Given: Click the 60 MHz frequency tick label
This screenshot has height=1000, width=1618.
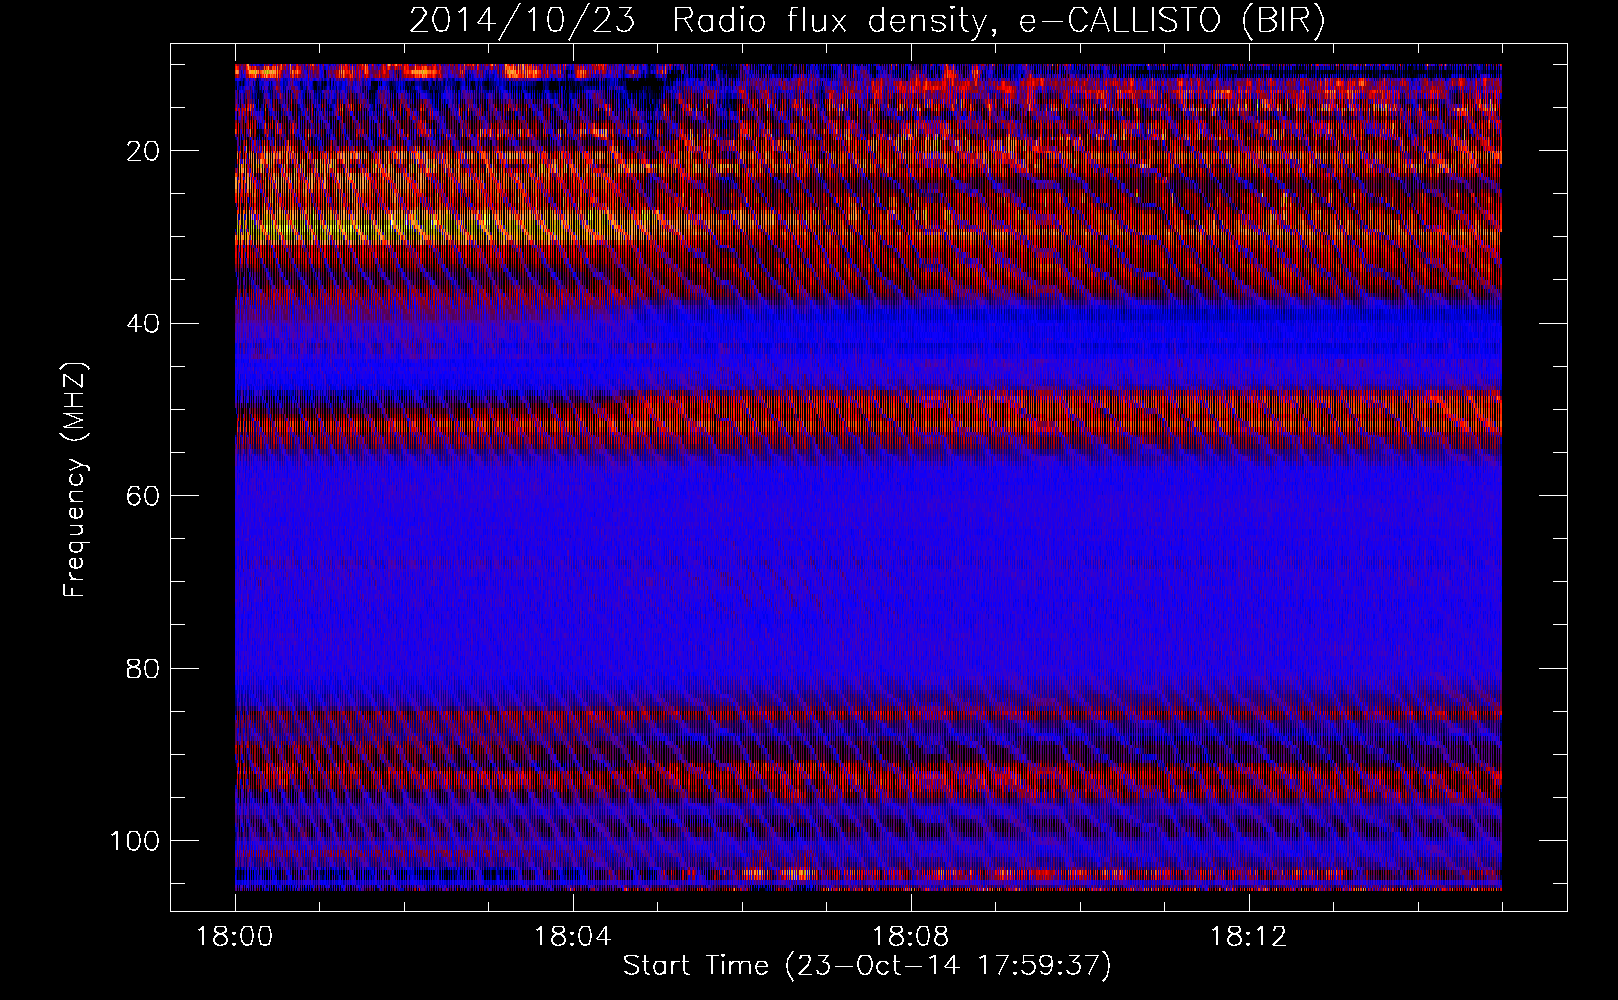Looking at the screenshot, I should click(x=144, y=495).
